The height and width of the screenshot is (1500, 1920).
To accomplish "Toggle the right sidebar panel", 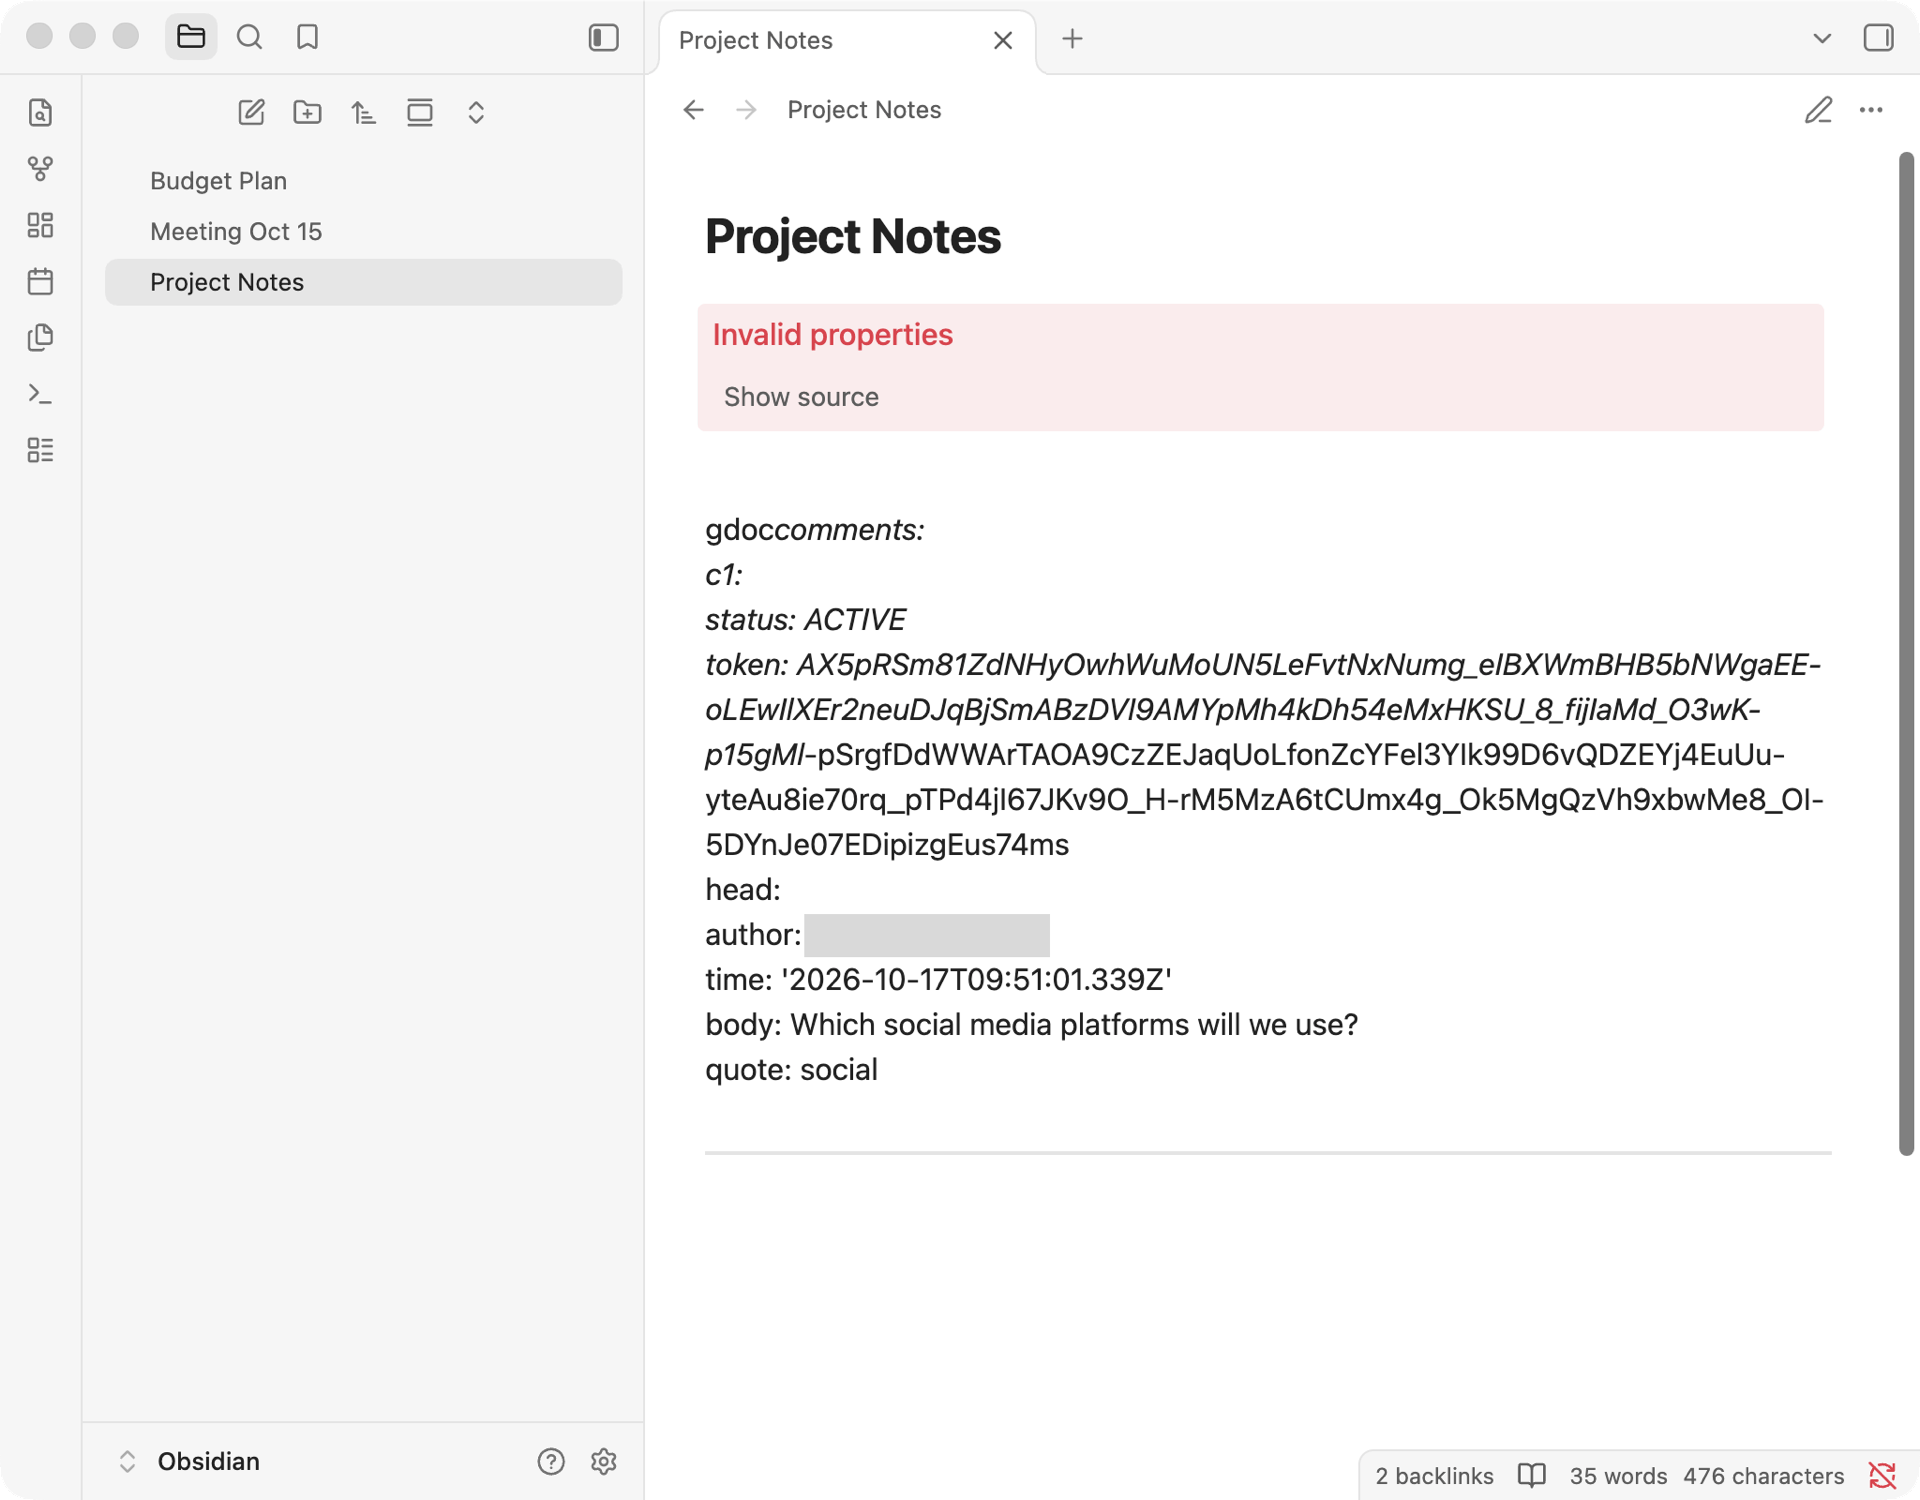I will point(1878,38).
